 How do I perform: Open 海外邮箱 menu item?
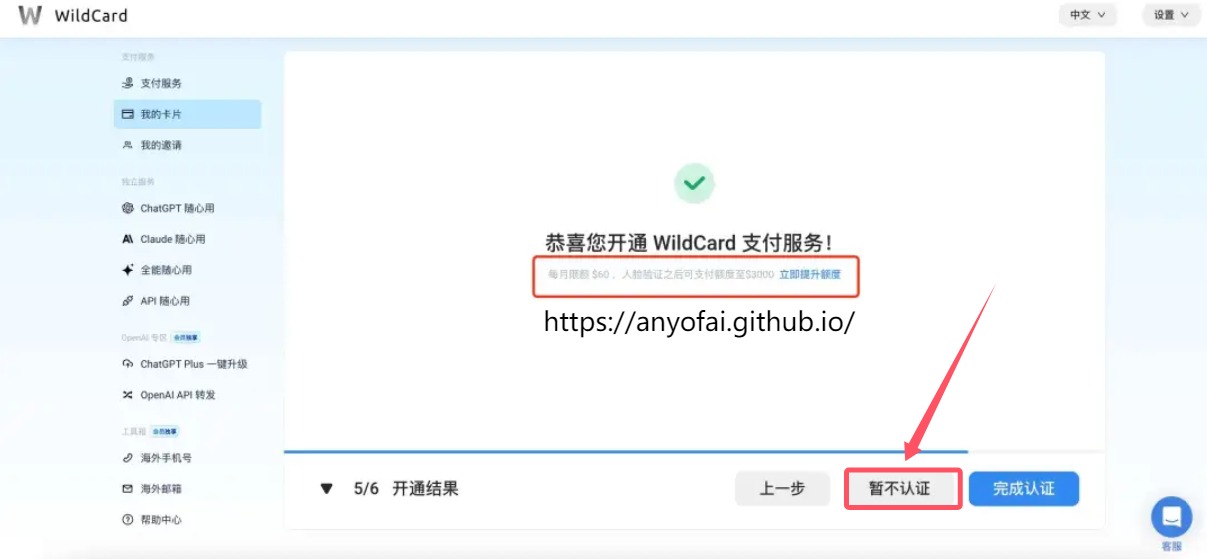(x=152, y=489)
